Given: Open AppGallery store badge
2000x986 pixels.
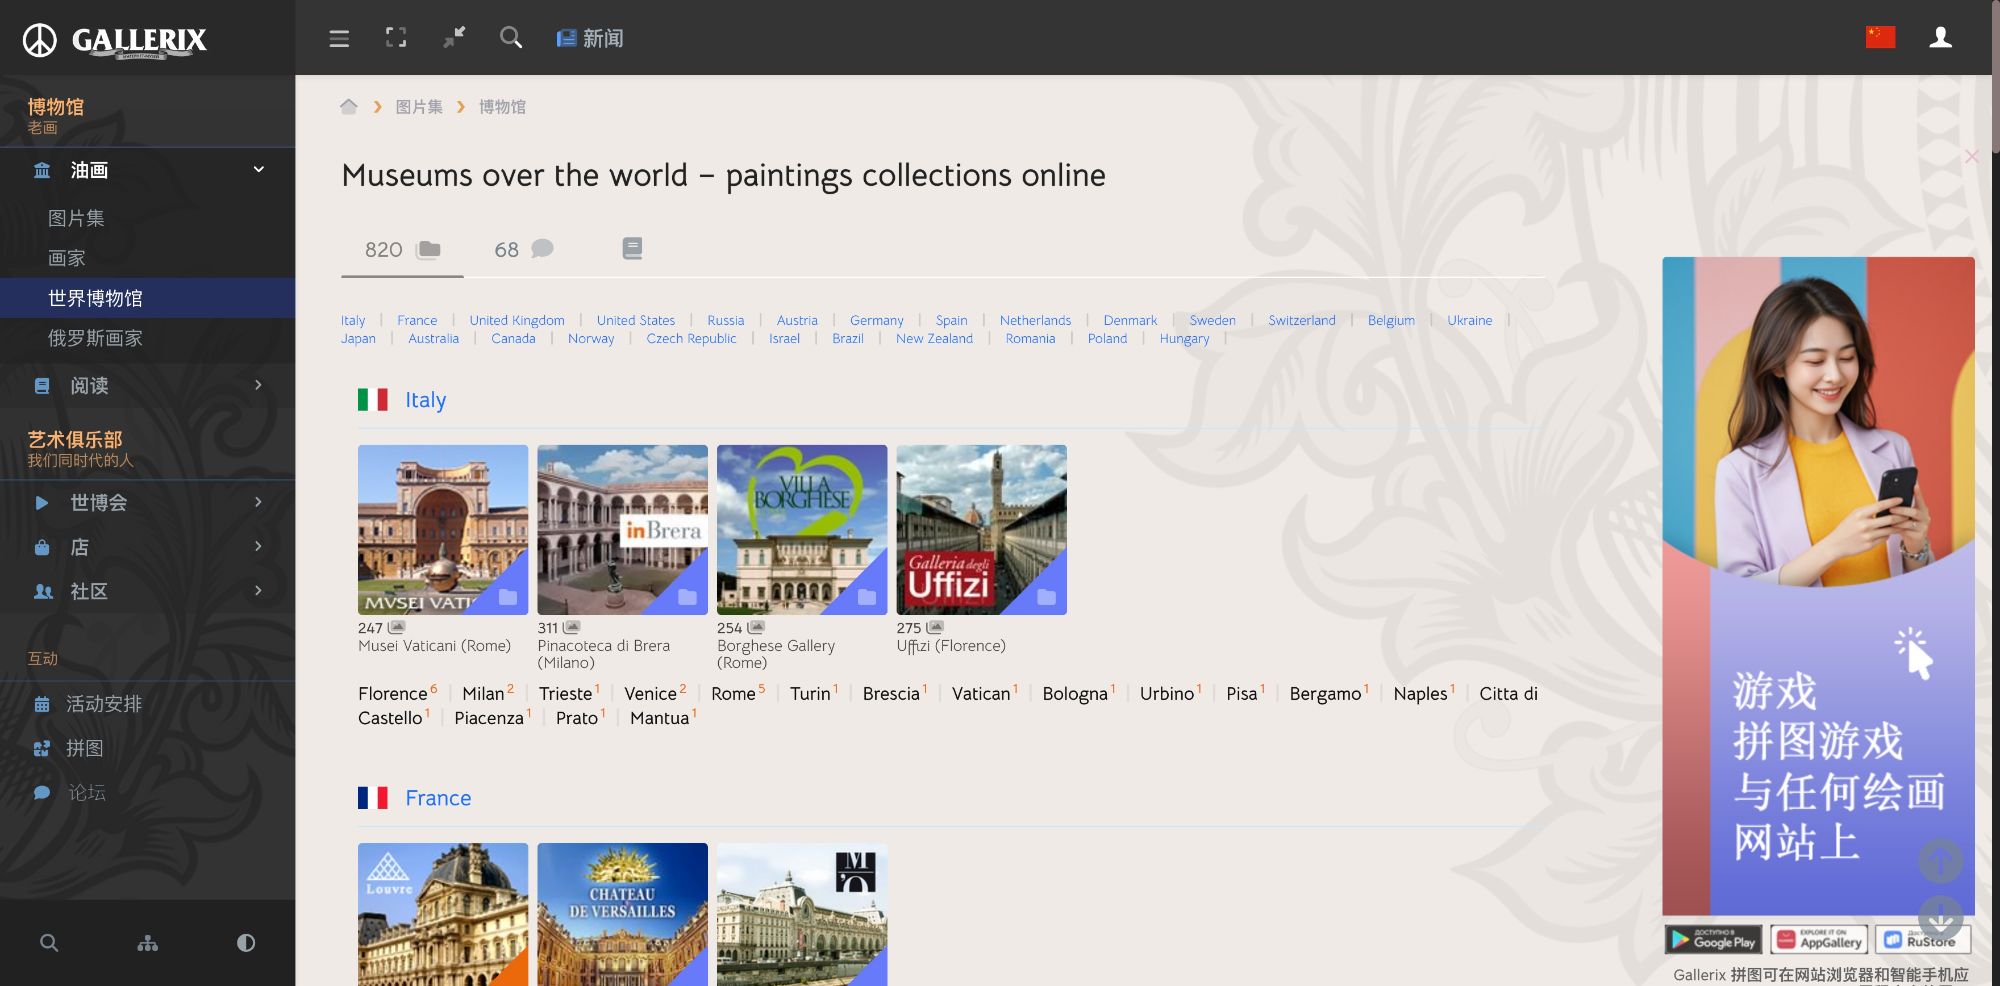Looking at the screenshot, I should [1818, 940].
